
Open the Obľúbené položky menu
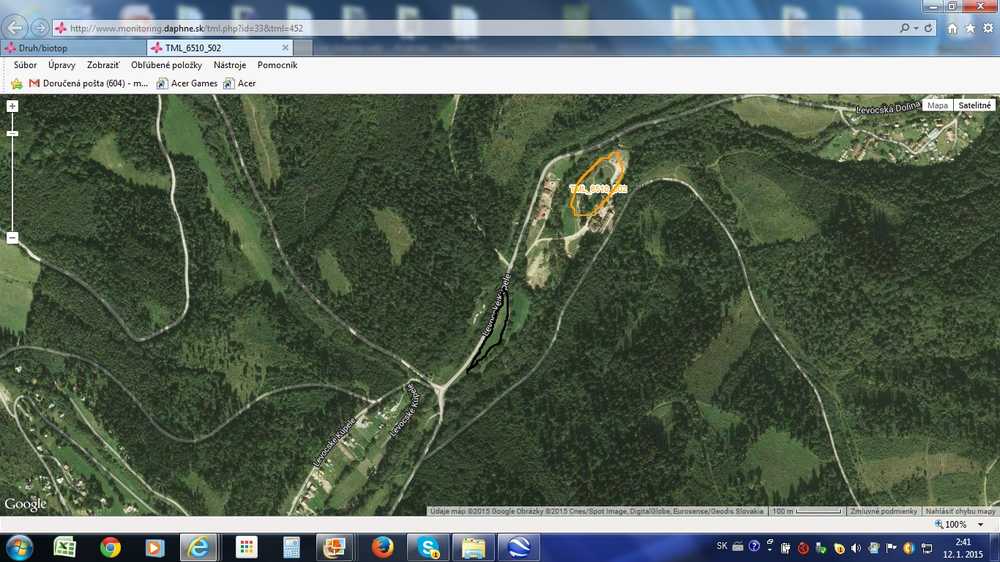point(166,65)
